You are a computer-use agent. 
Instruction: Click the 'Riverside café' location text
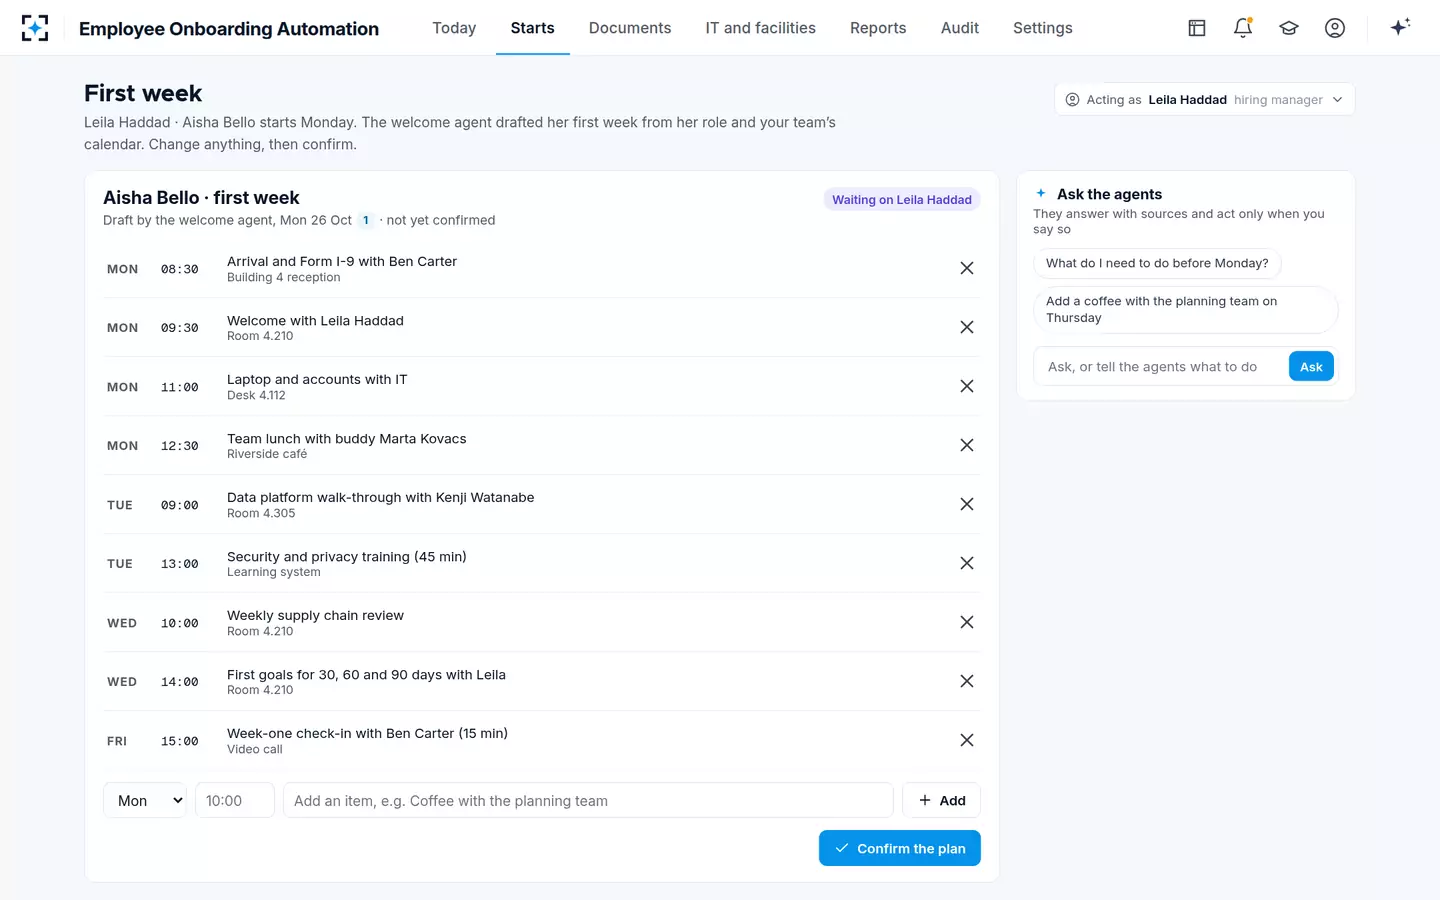click(267, 454)
